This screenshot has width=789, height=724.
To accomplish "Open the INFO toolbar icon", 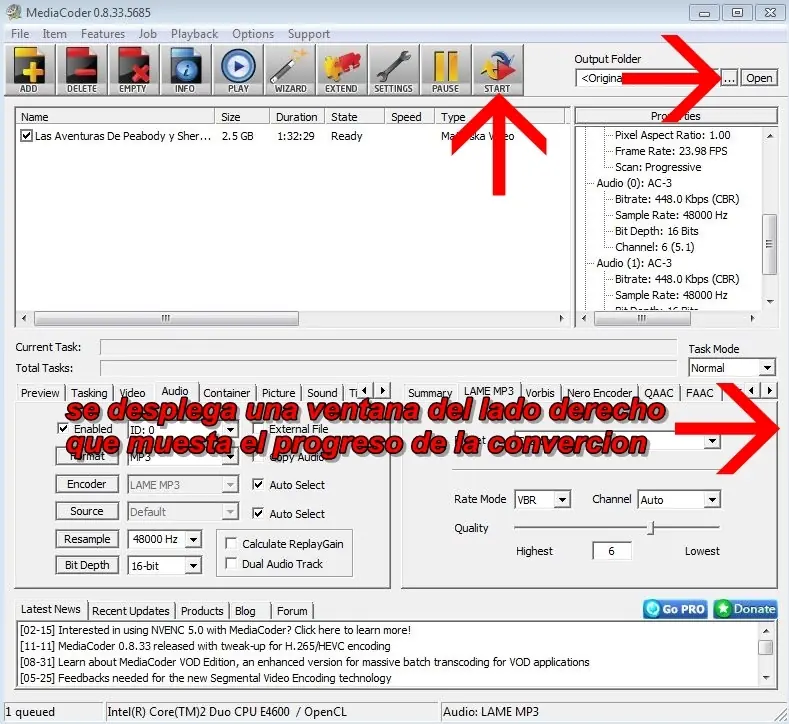I will point(185,69).
